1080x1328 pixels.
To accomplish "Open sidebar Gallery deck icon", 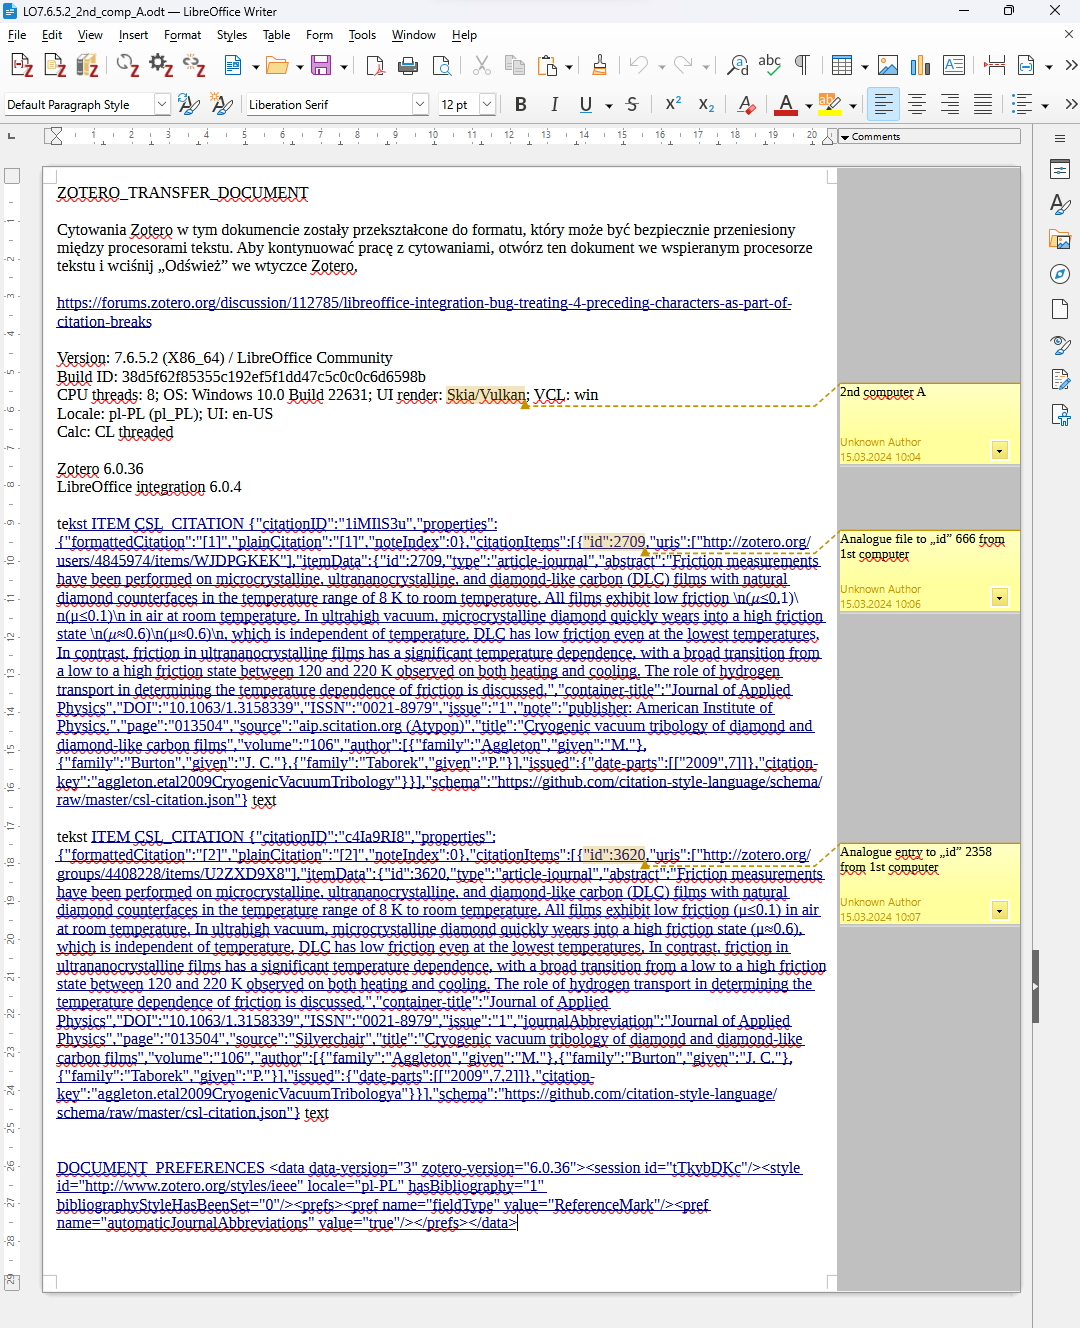I will (1060, 240).
